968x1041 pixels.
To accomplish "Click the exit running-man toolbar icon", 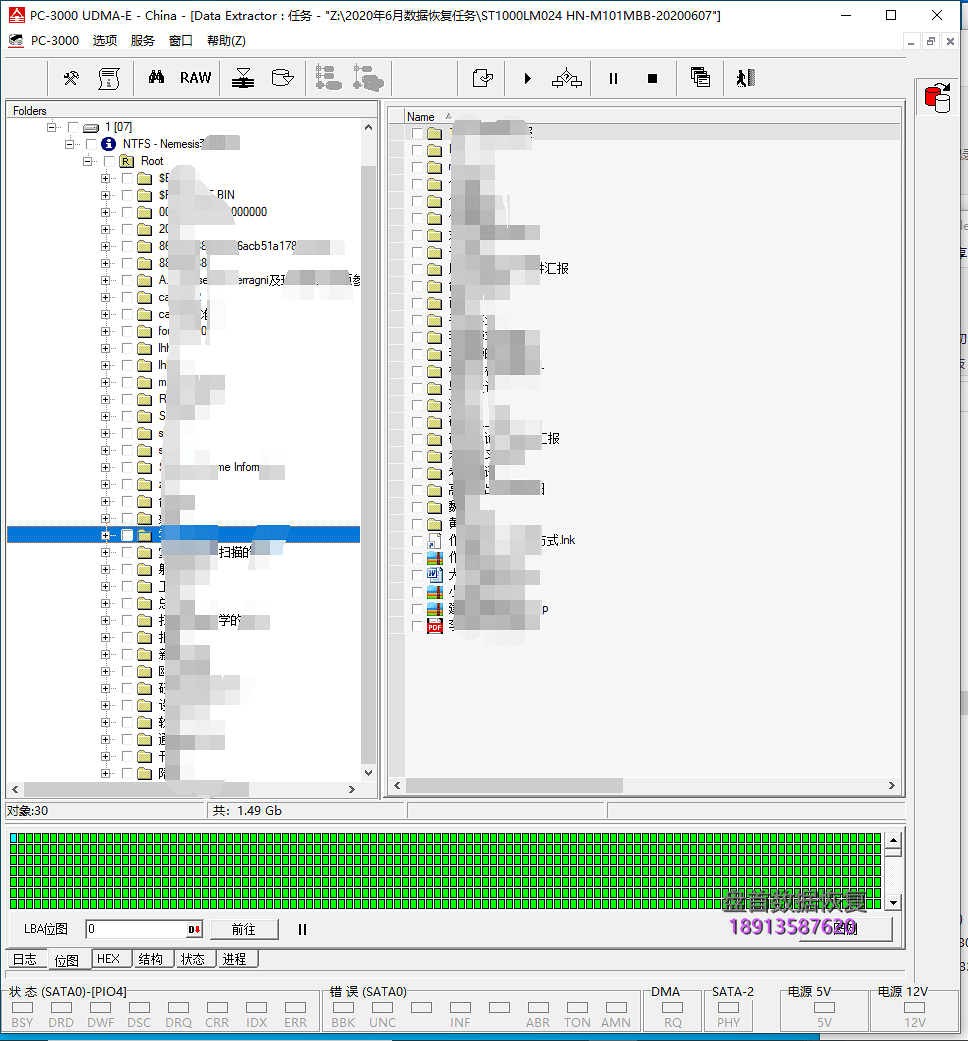I will click(x=746, y=78).
